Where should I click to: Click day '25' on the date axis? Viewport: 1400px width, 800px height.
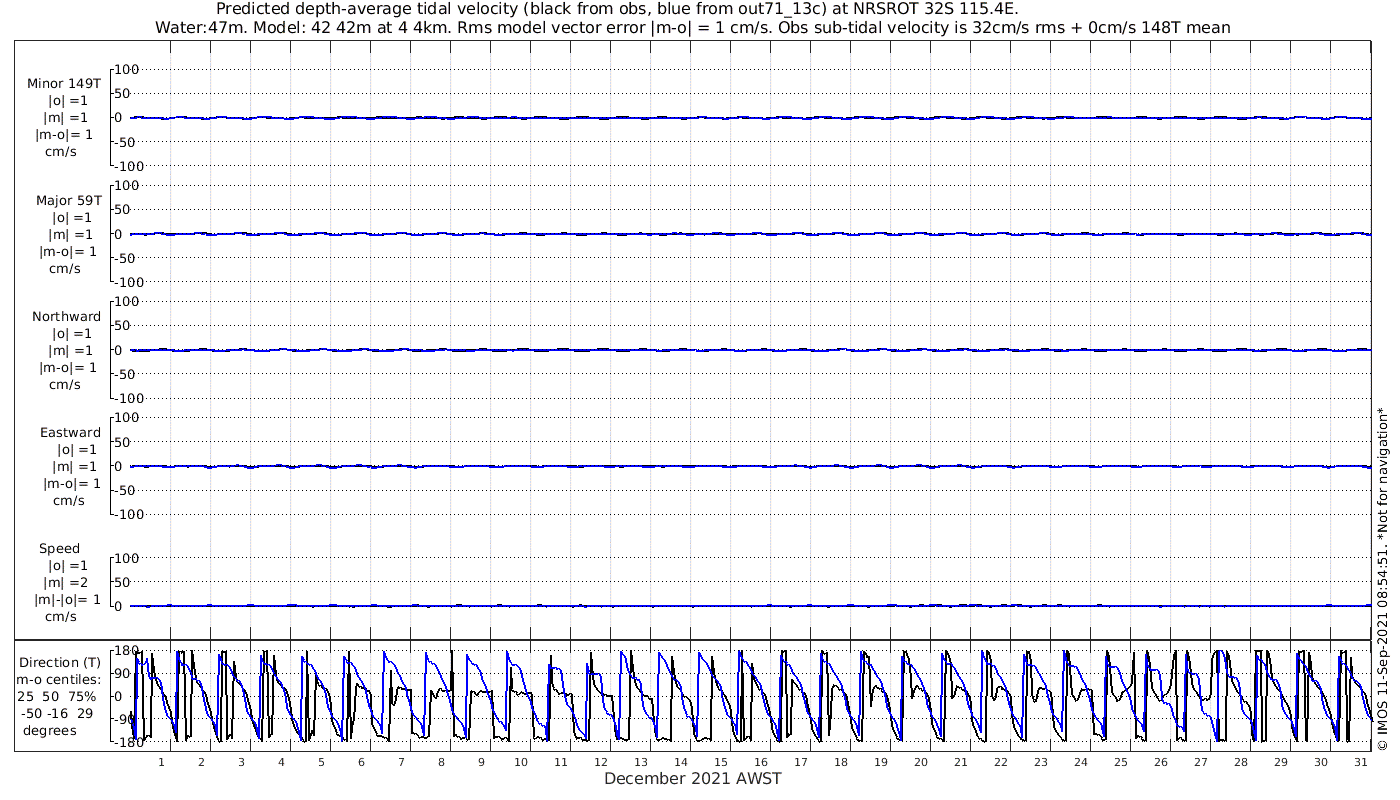pos(1121,762)
